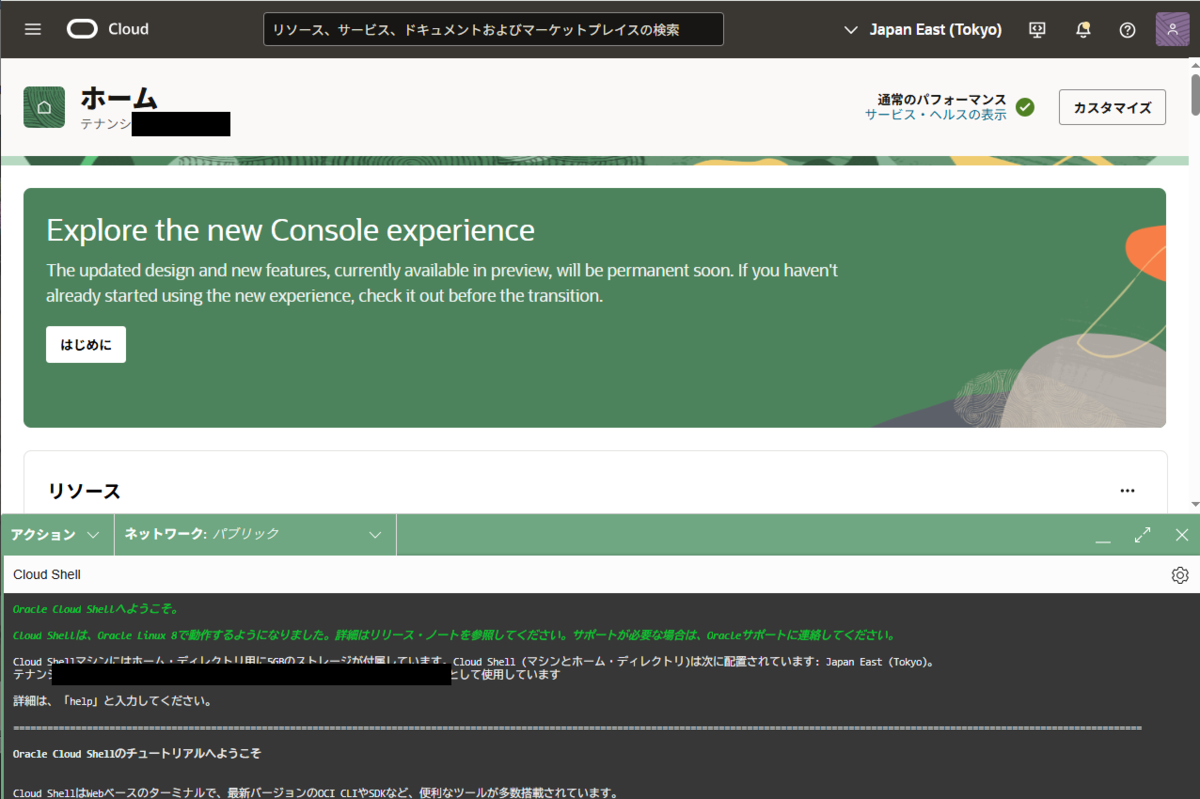Open the notifications bell
The image size is (1200, 799).
(x=1083, y=30)
